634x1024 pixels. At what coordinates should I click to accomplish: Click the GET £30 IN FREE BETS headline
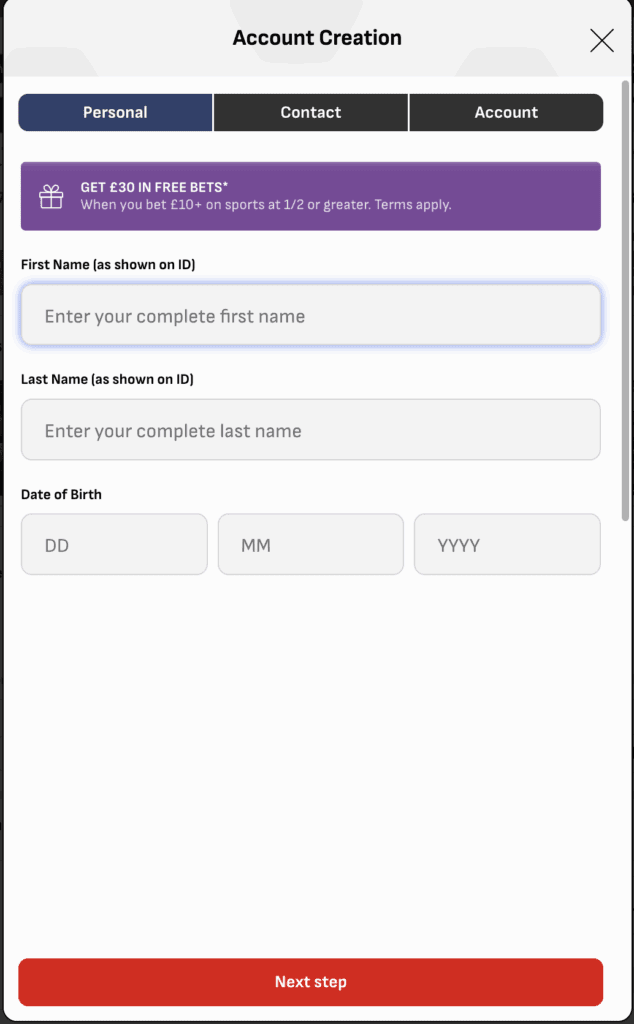(x=154, y=187)
